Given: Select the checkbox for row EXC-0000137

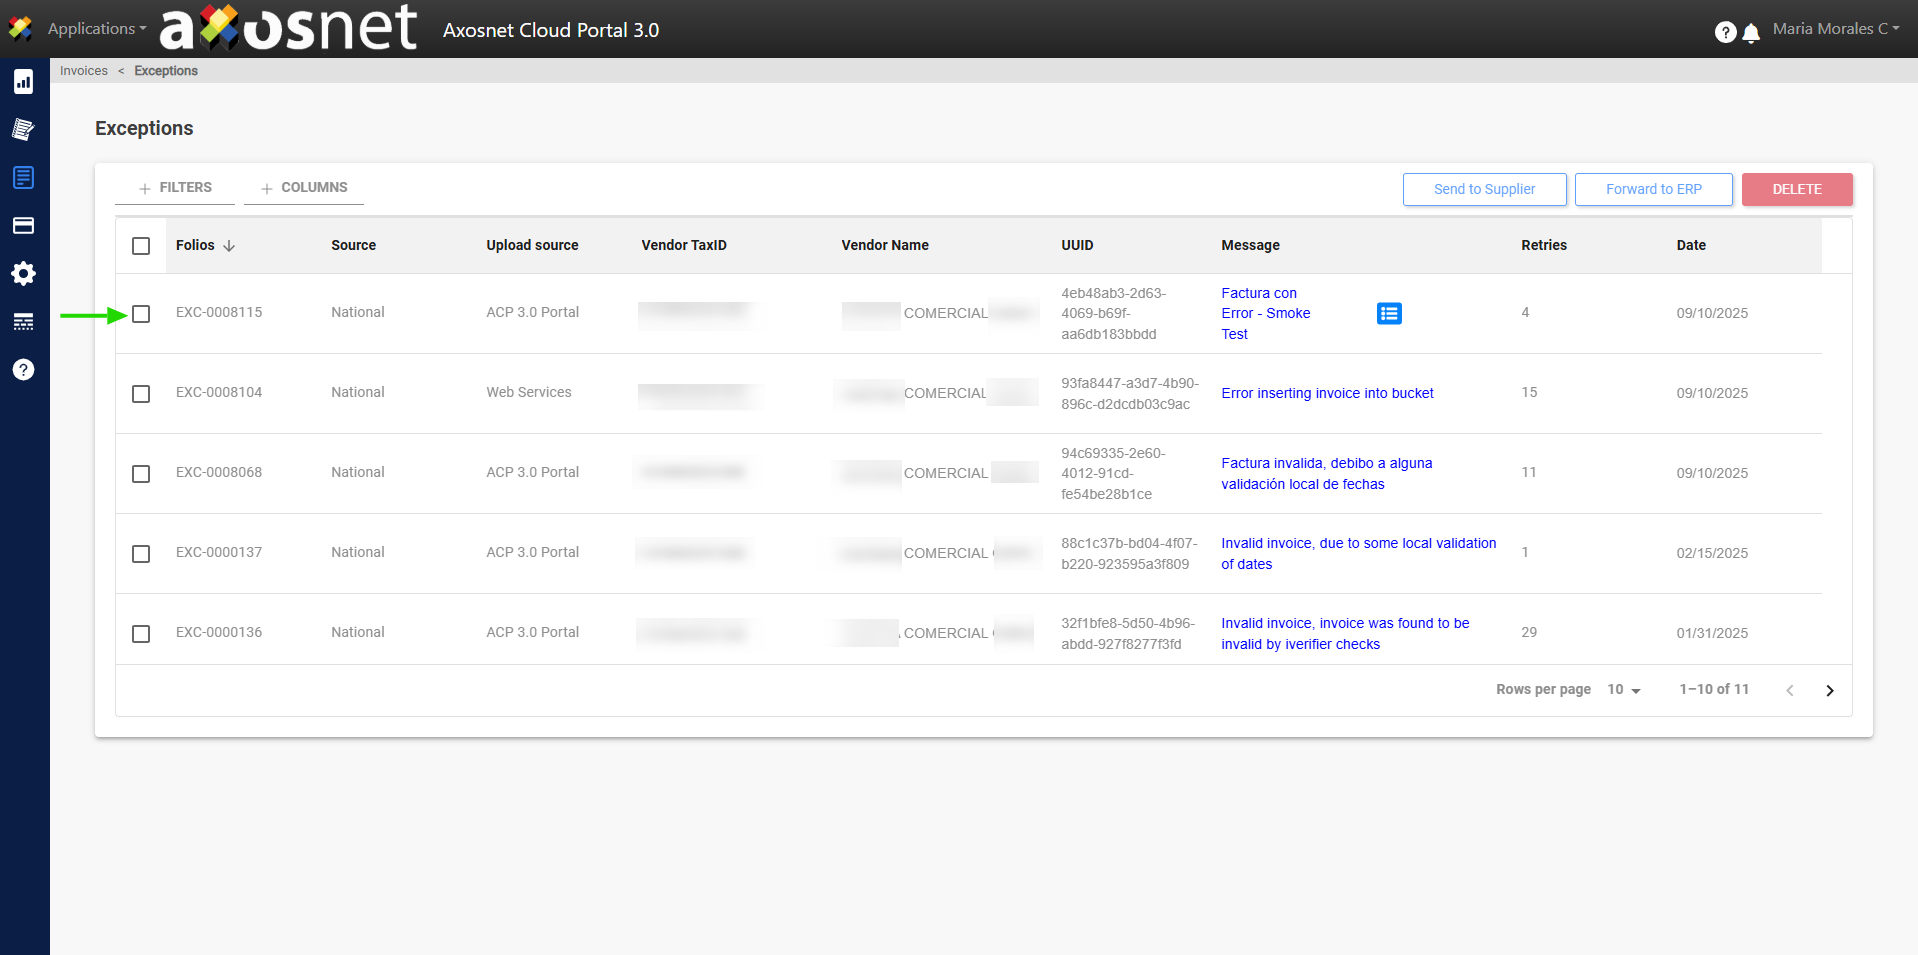Looking at the screenshot, I should pos(141,554).
